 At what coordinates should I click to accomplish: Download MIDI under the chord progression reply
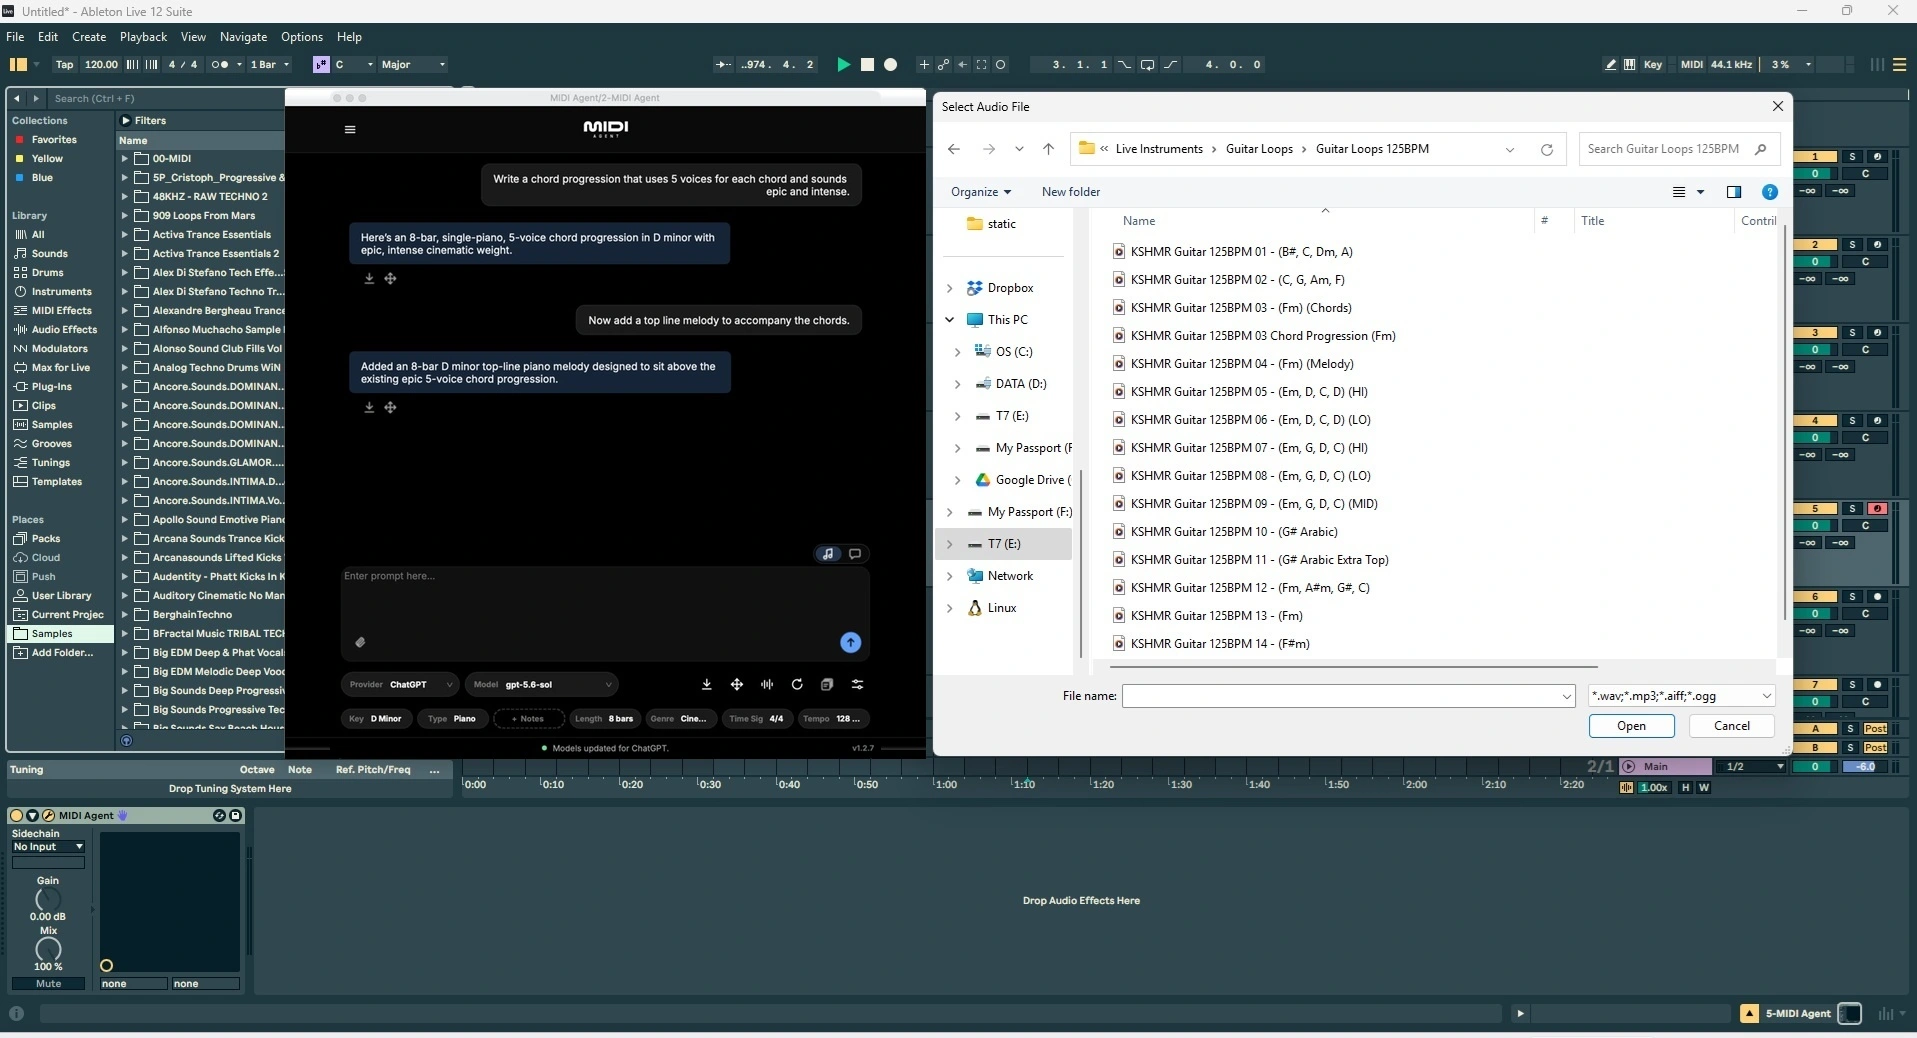(369, 279)
